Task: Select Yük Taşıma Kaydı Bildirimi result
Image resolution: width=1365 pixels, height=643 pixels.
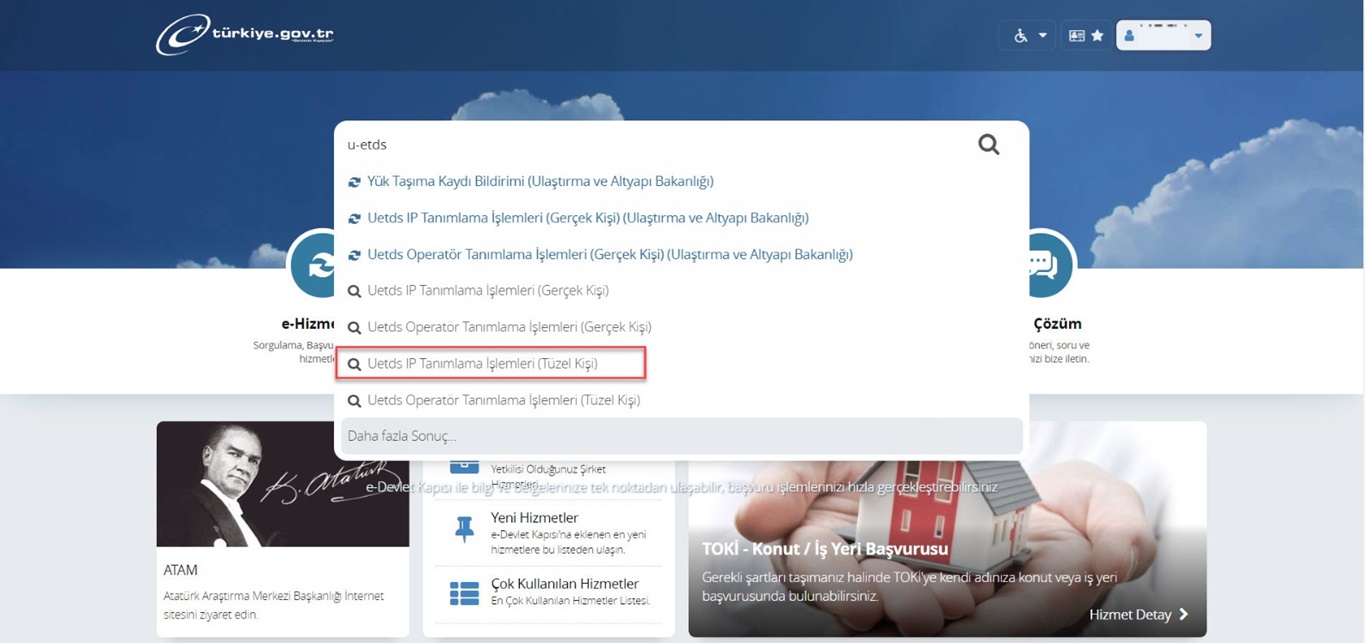Action: (540, 181)
